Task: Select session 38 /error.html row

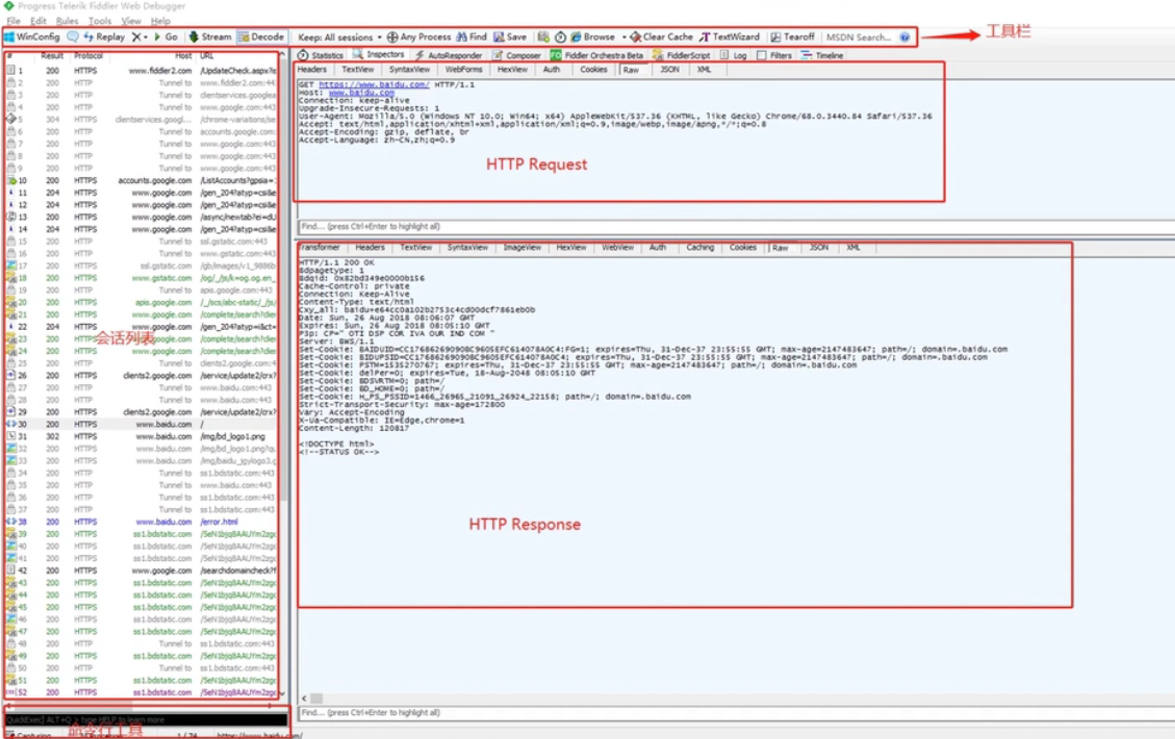Action: point(141,522)
